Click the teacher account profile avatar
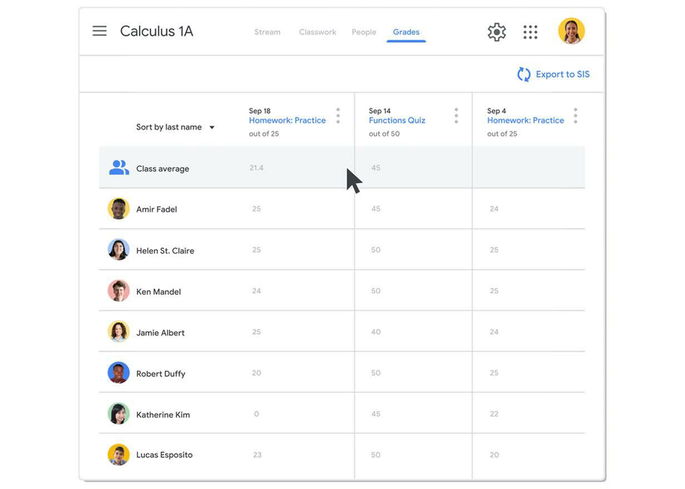Viewport: 685px width, 489px height. point(571,32)
